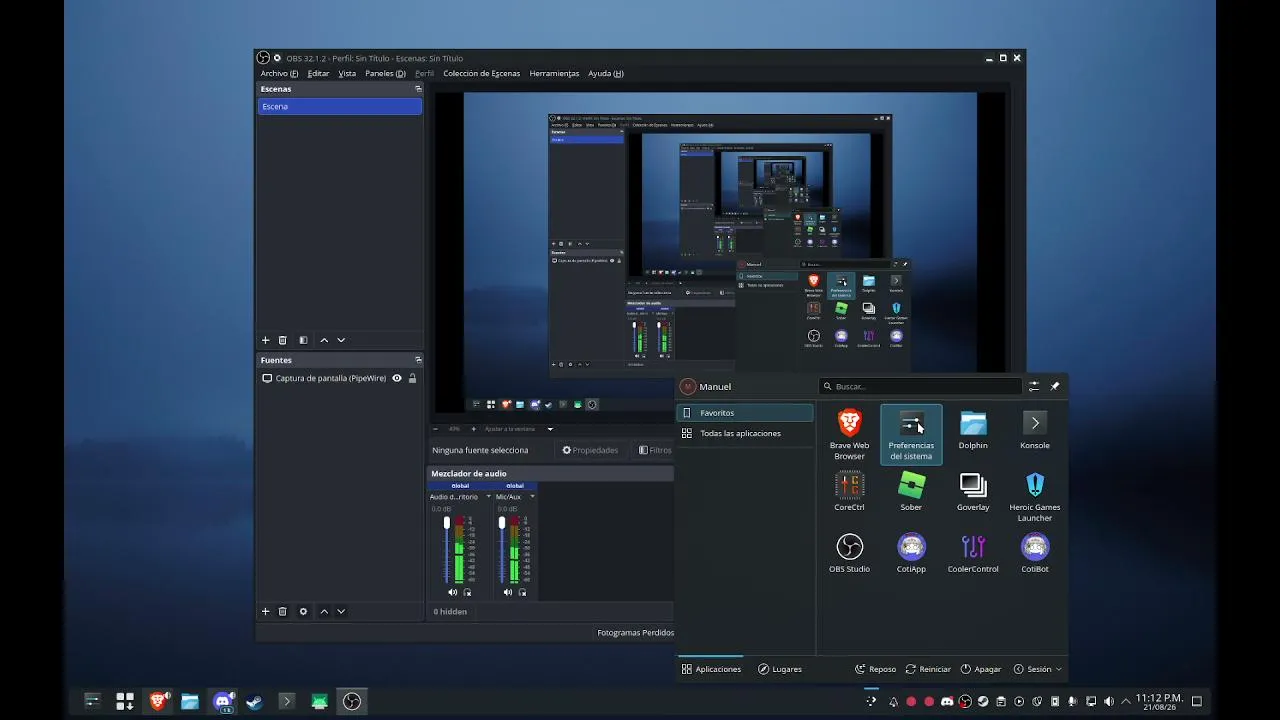Click the Reposo button

click(875, 669)
